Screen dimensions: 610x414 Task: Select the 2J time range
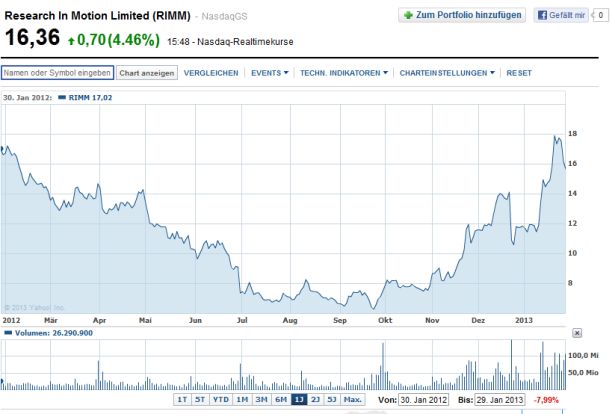tap(316, 400)
